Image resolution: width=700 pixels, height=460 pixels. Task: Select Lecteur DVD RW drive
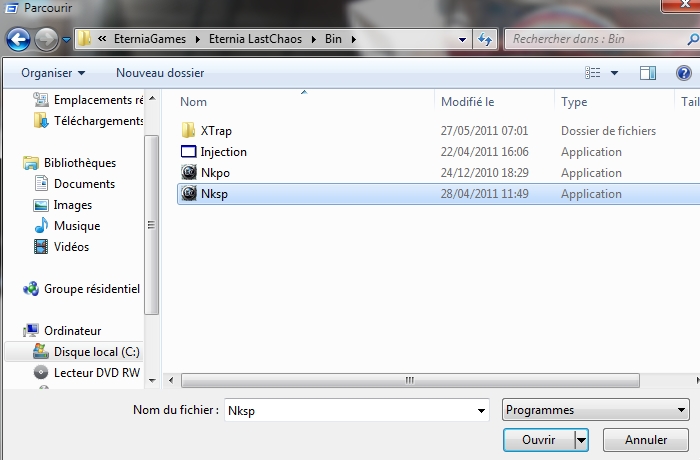(87, 372)
